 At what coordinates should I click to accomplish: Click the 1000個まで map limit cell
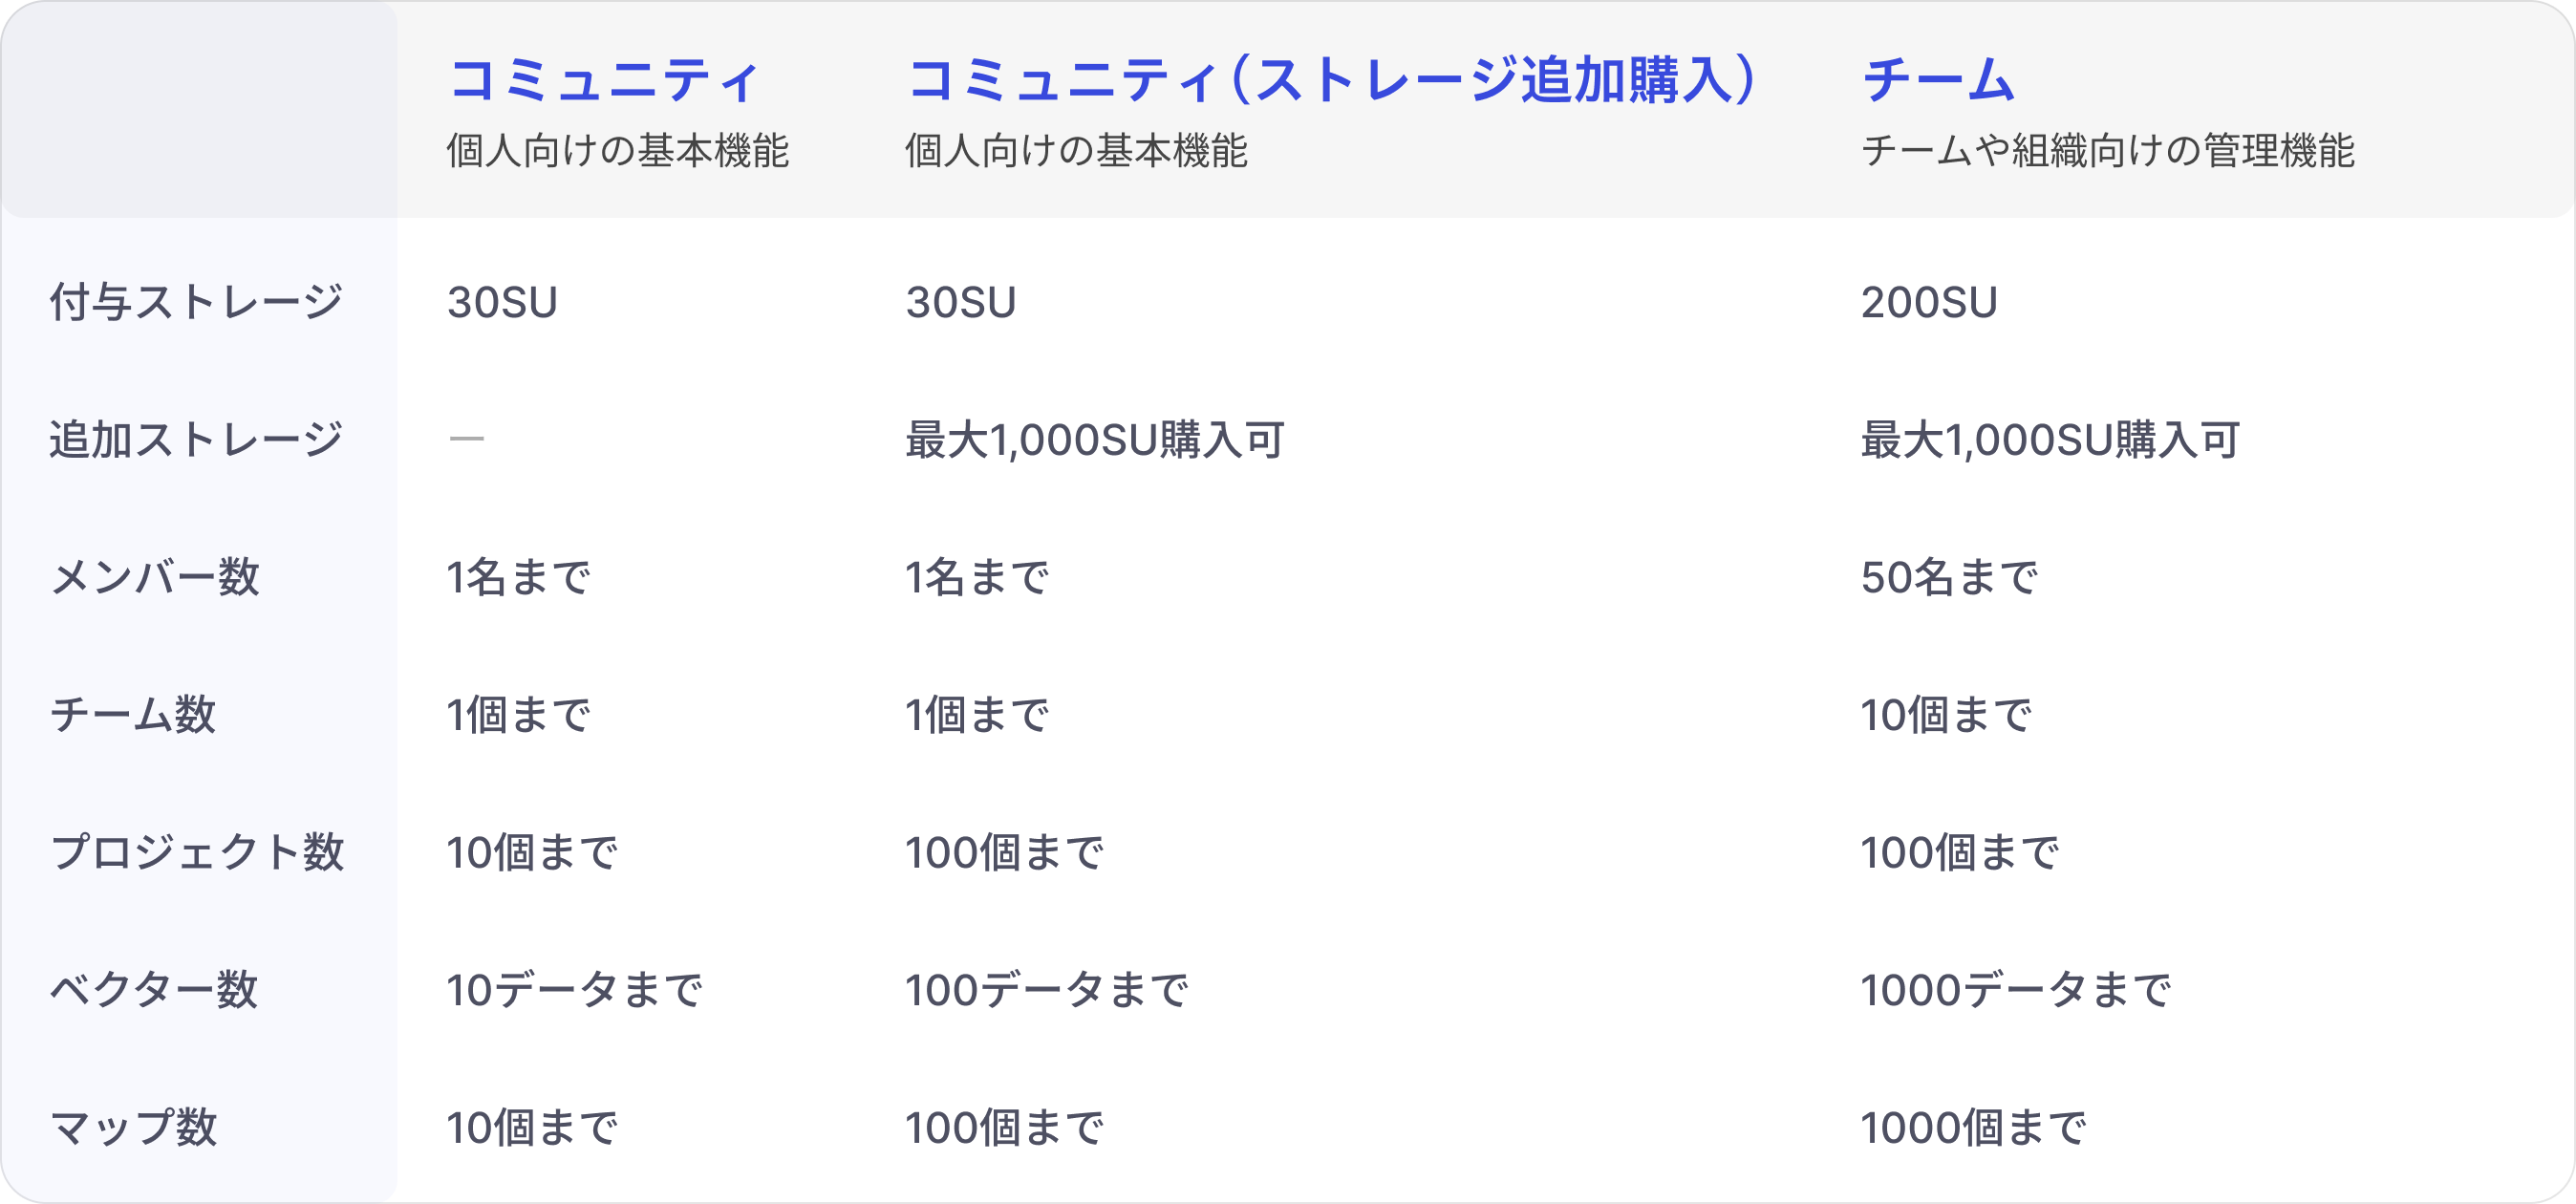[1972, 1127]
